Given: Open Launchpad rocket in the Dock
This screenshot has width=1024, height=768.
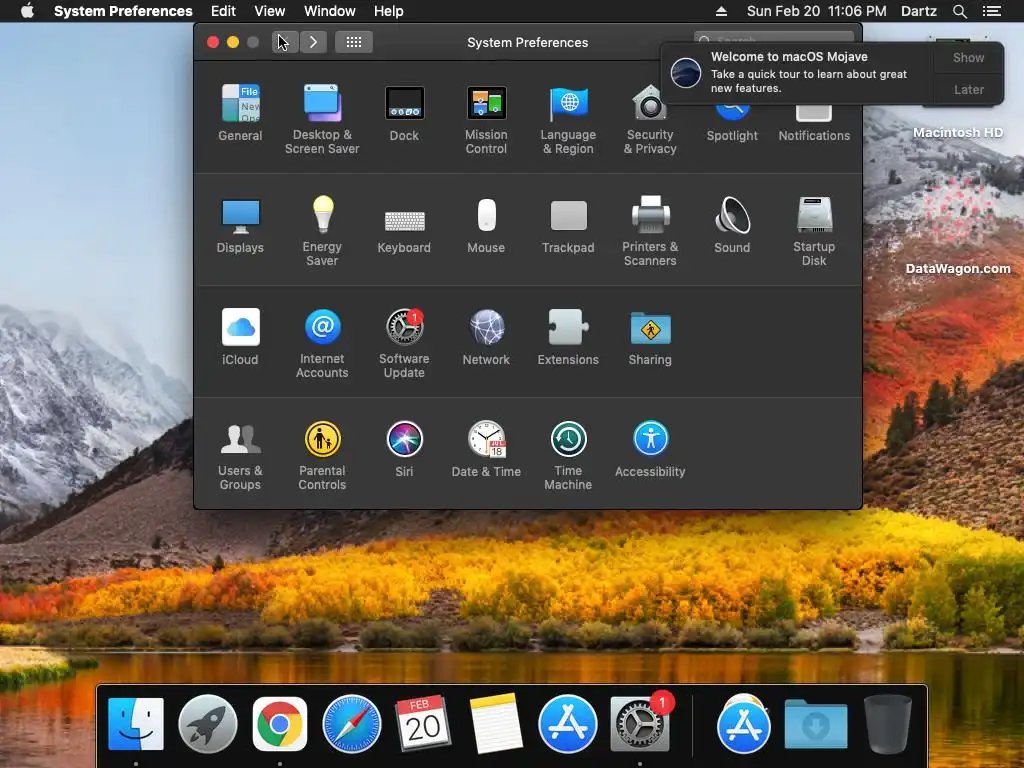Looking at the screenshot, I should click(208, 724).
